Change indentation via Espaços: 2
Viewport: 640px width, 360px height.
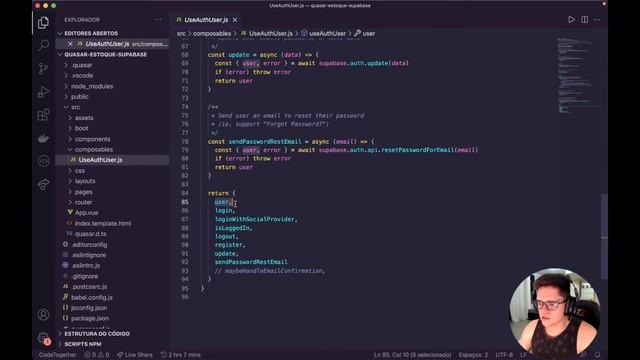point(473,355)
